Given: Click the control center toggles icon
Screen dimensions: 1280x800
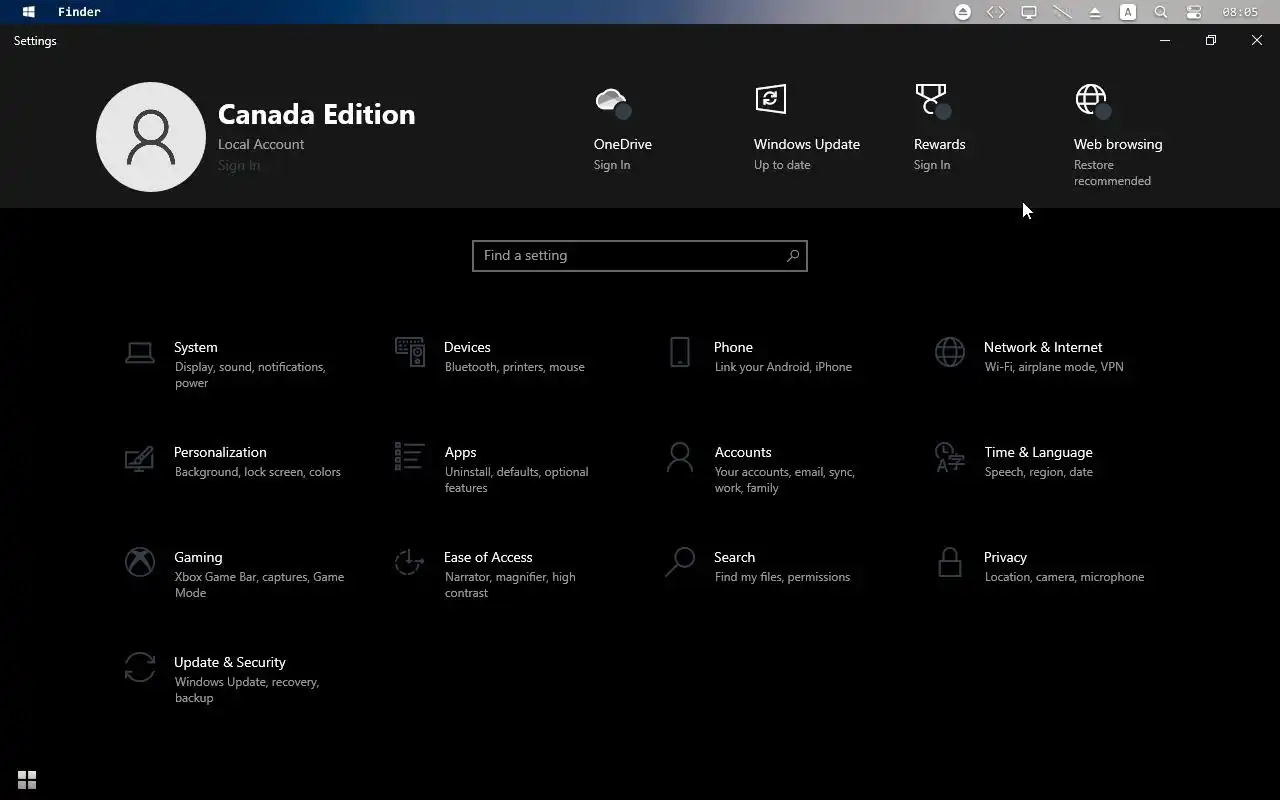Looking at the screenshot, I should click(1194, 12).
